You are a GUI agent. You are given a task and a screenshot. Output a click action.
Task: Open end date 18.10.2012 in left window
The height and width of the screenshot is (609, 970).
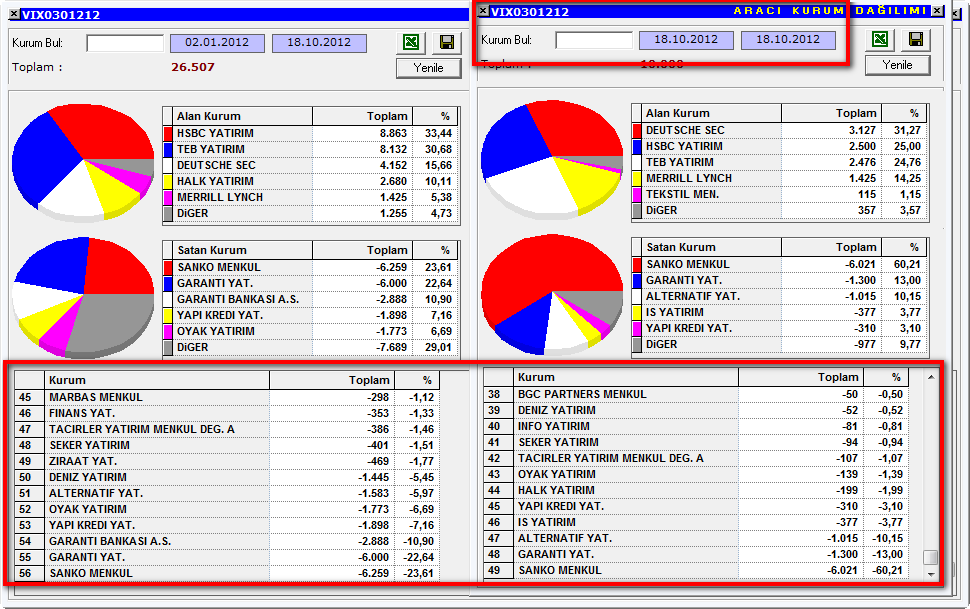click(319, 43)
